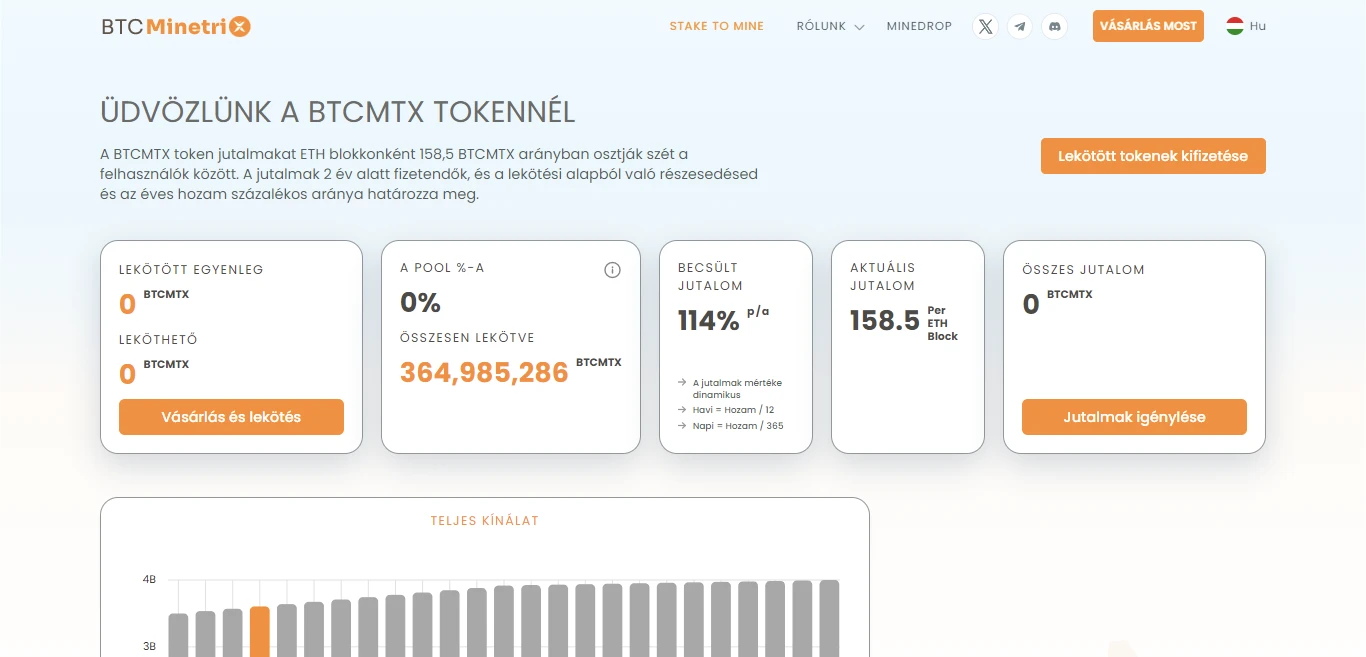The height and width of the screenshot is (657, 1366).
Task: Click the Napi = Hozam / 365 note
Action: [x=738, y=426]
